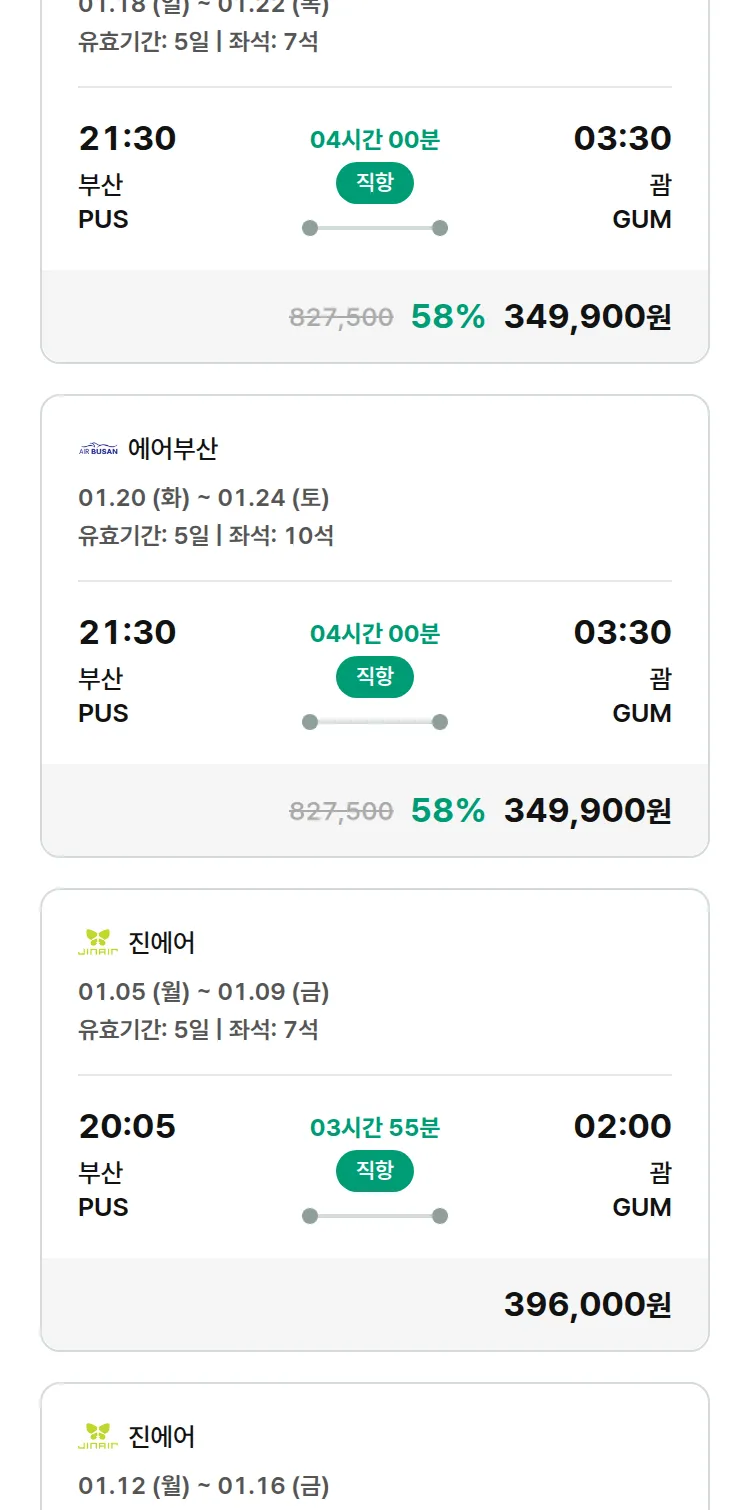This screenshot has height=1510, width=750.
Task: Click the Jin Air logo on the 01.12 flight card
Action: click(x=98, y=1436)
